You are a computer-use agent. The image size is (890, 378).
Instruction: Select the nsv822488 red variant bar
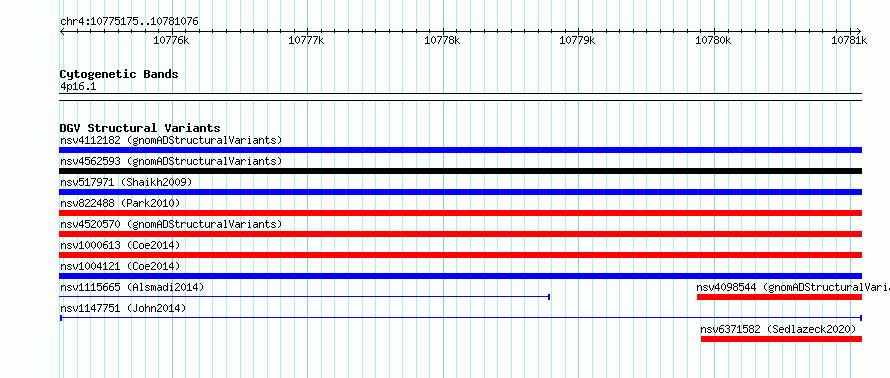point(460,213)
